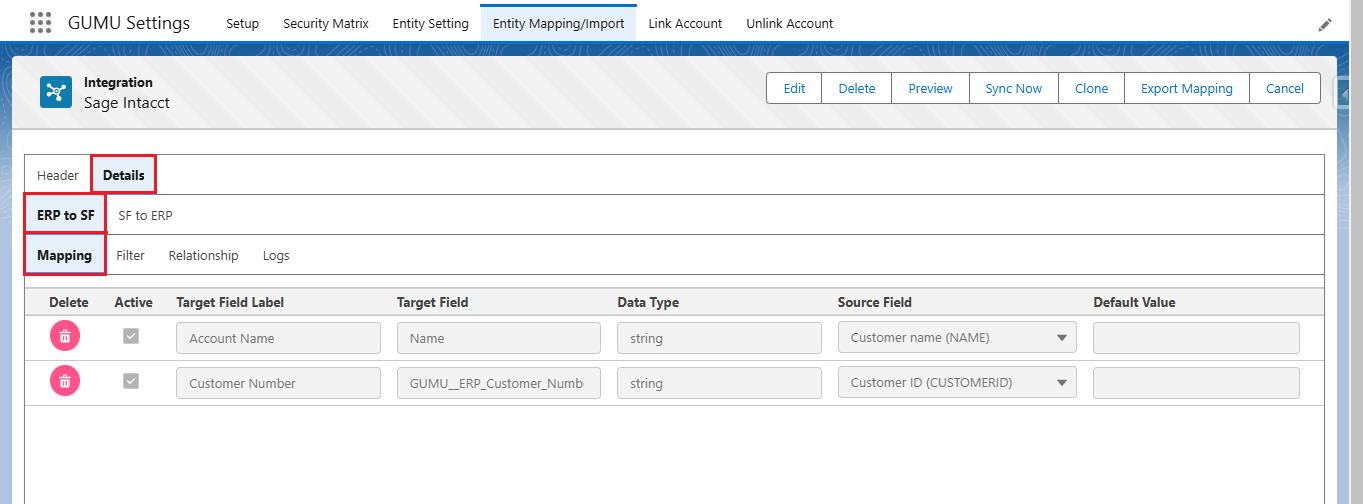
Task: Click the Preview button
Action: pyautogui.click(x=930, y=88)
